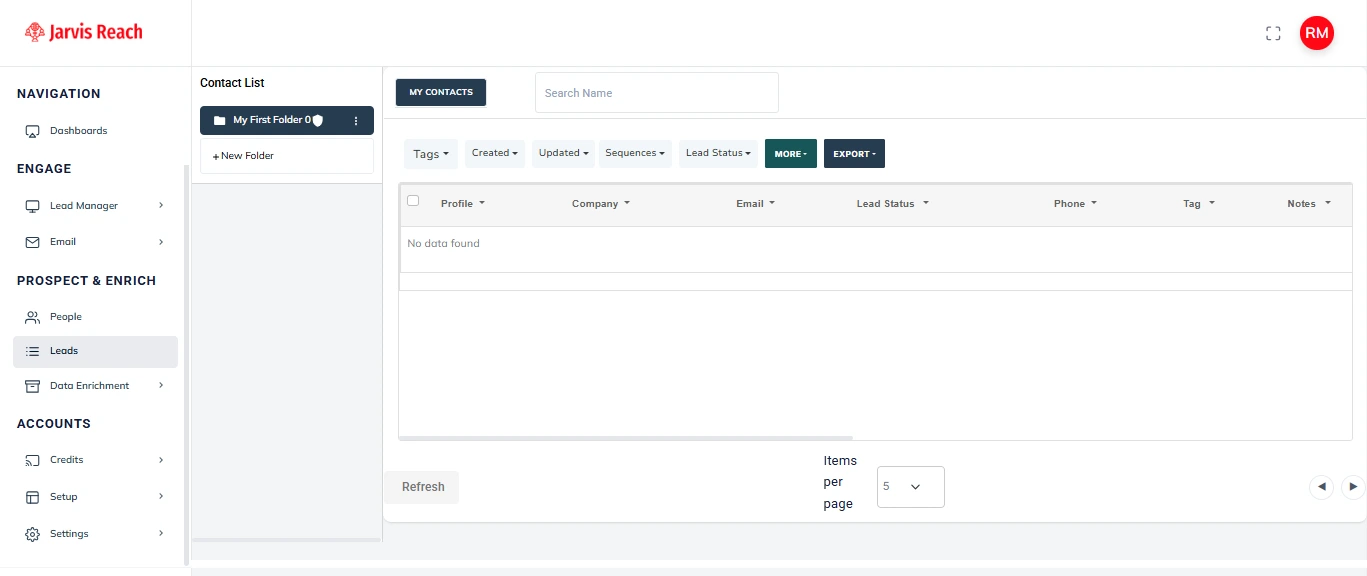1367x576 pixels.
Task: Expand the Settings submenu chevron
Action: [161, 534]
